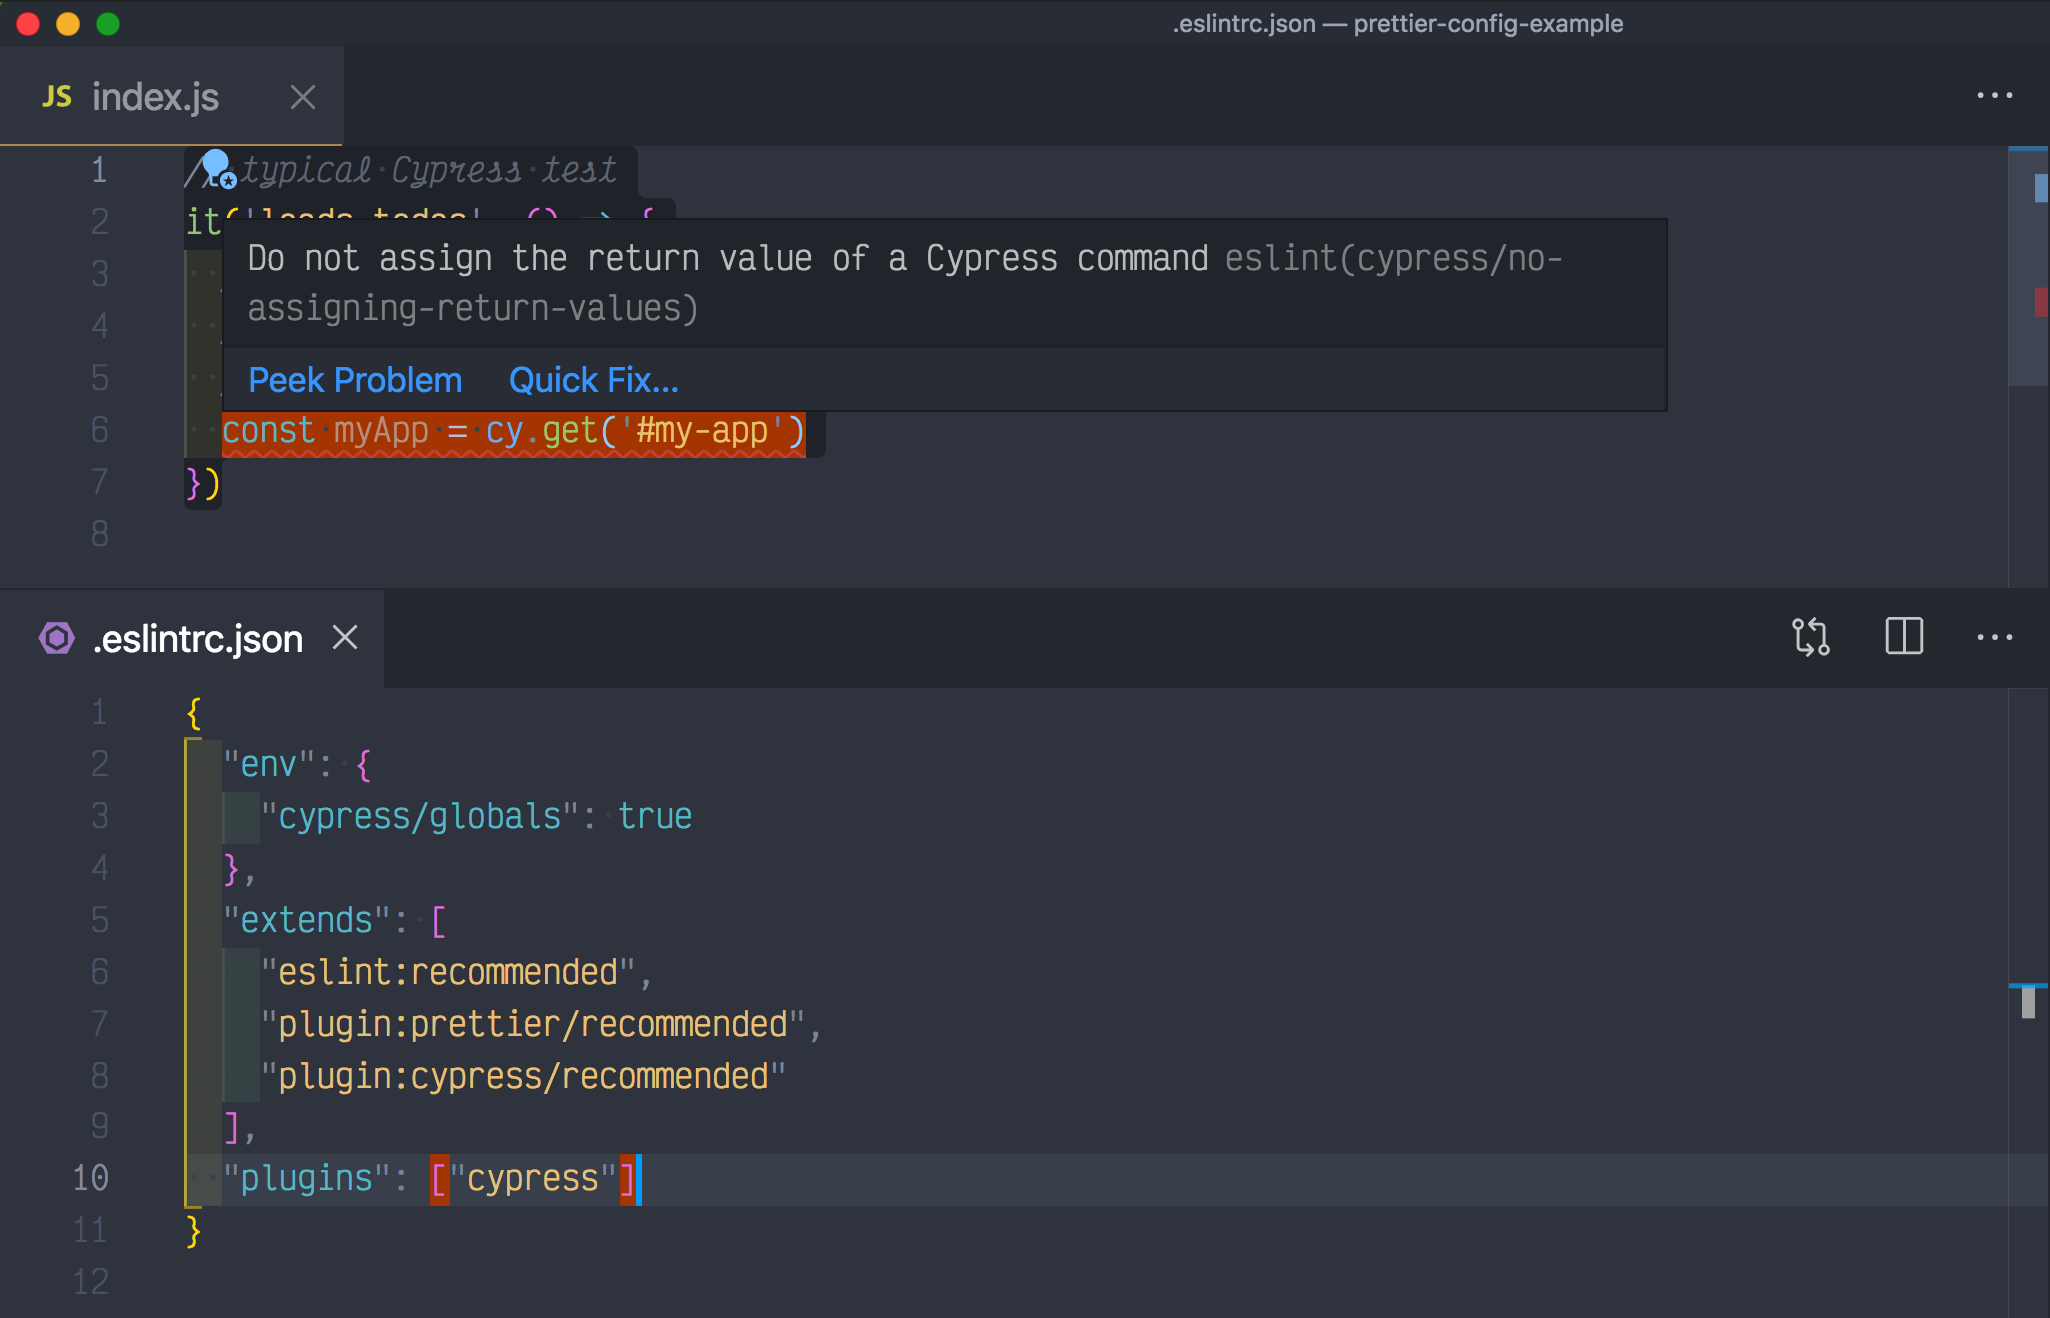
Task: Click the "plugin:cypress/recommended" string
Action: pyautogui.click(x=523, y=1077)
